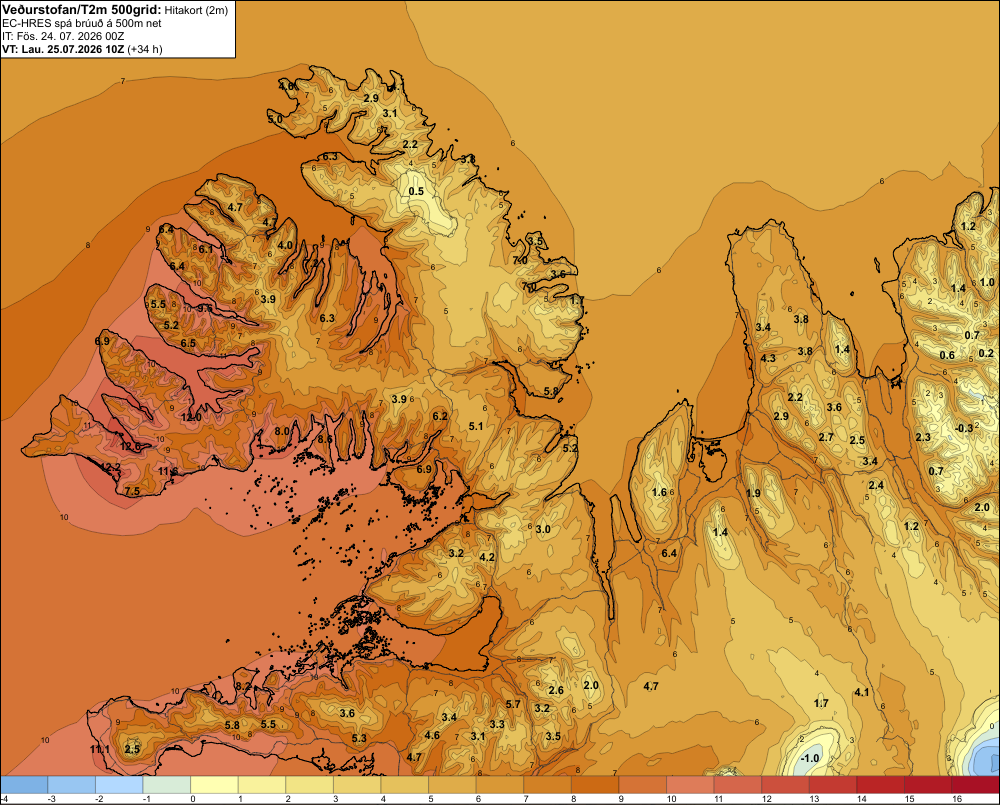Pick the blue swatch between -4 and -3
The height and width of the screenshot is (805, 1000).
(x=24, y=785)
